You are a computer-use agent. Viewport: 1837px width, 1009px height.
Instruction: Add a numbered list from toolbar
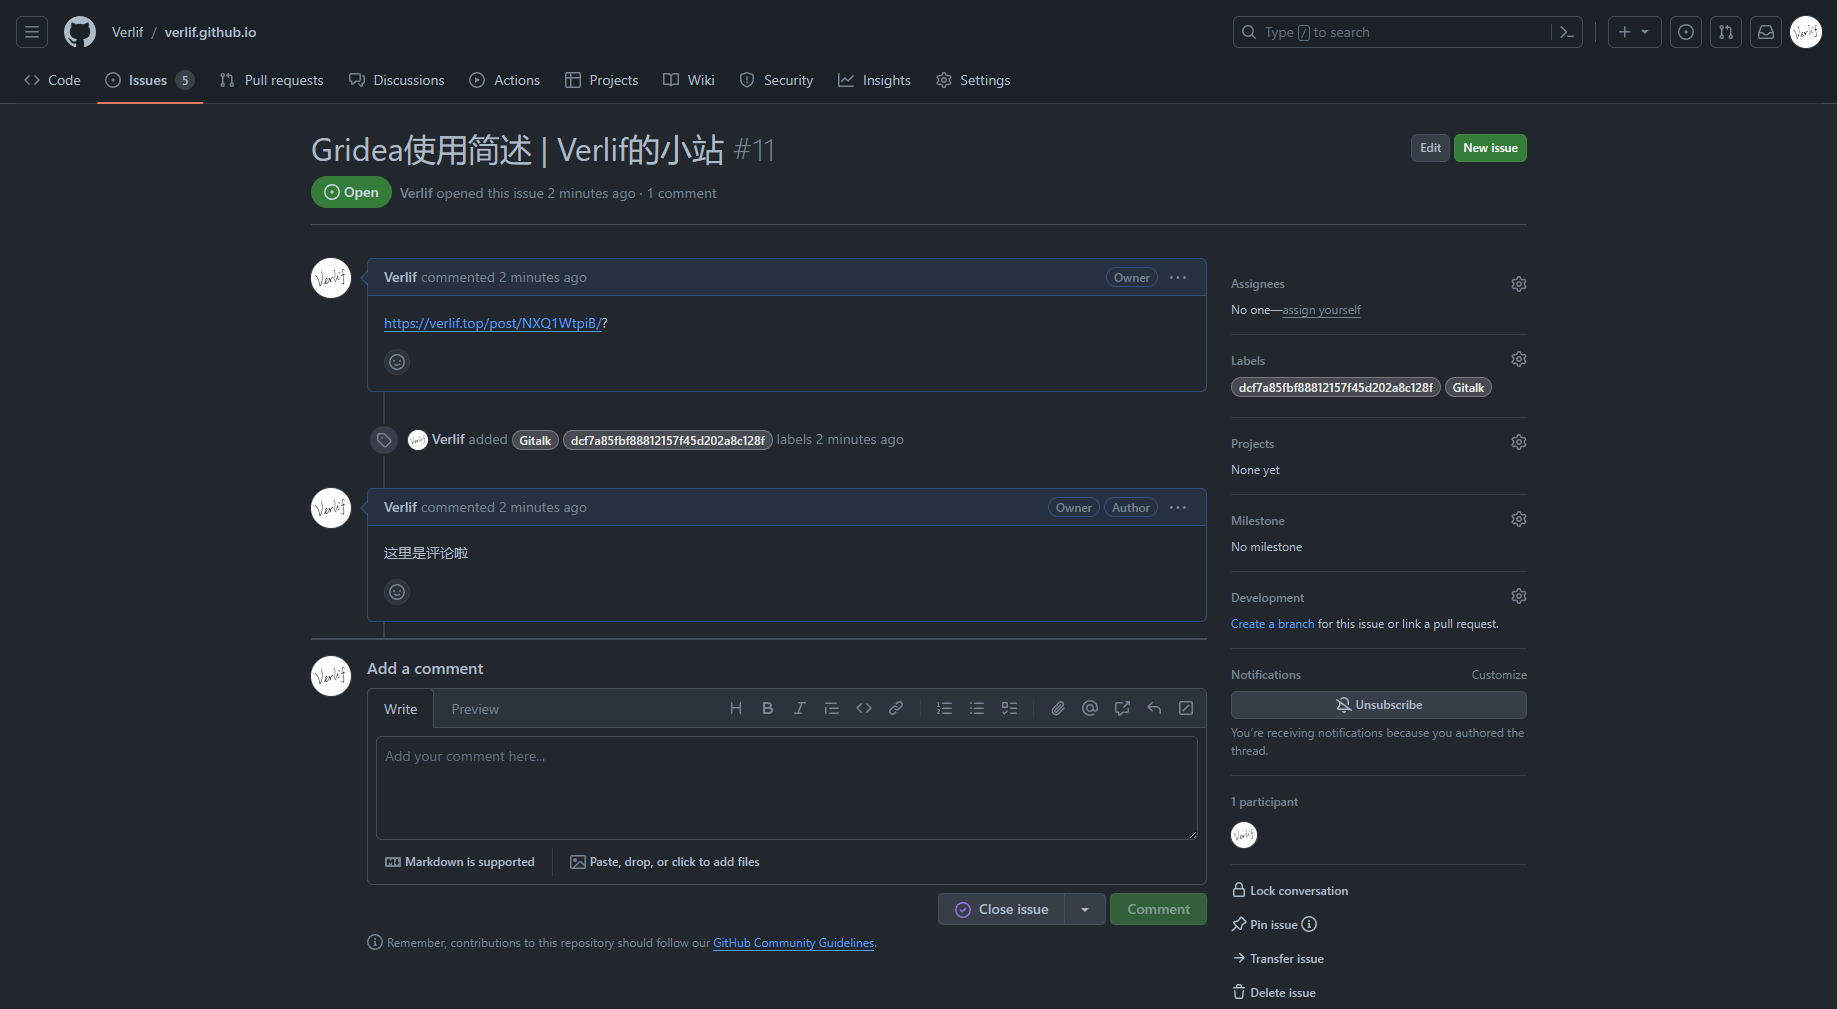pyautogui.click(x=944, y=708)
